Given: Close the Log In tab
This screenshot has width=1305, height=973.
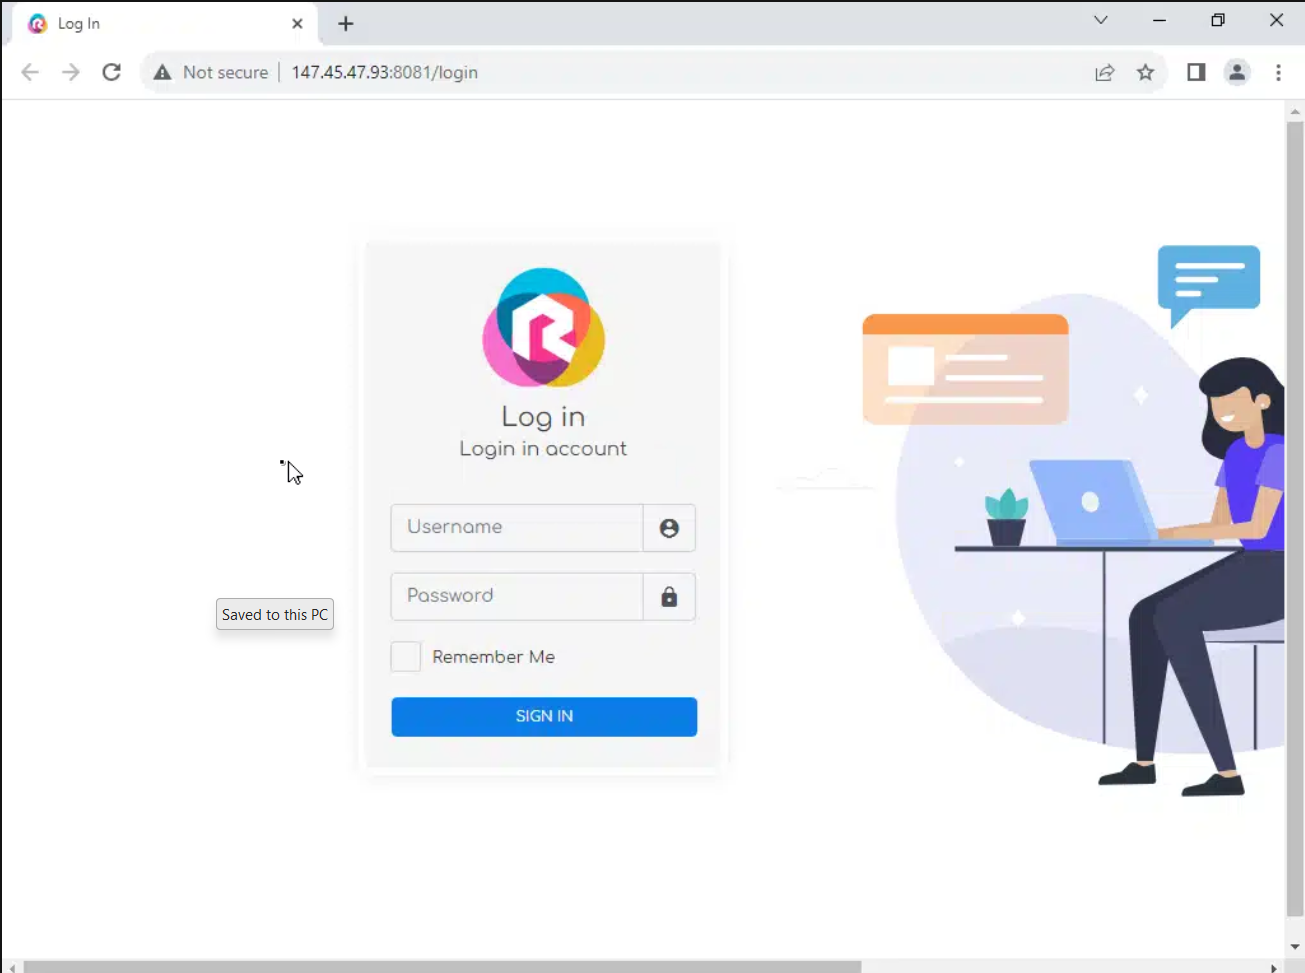Looking at the screenshot, I should (297, 24).
